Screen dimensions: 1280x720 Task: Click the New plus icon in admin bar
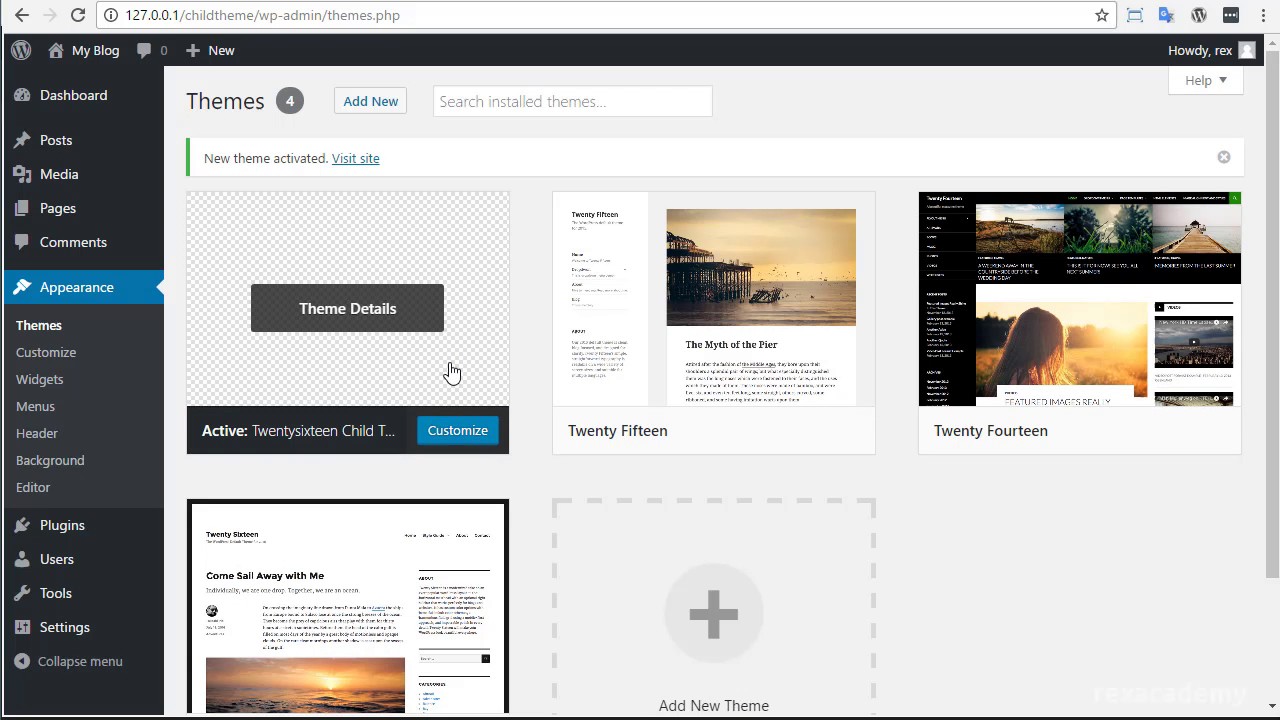pos(193,50)
